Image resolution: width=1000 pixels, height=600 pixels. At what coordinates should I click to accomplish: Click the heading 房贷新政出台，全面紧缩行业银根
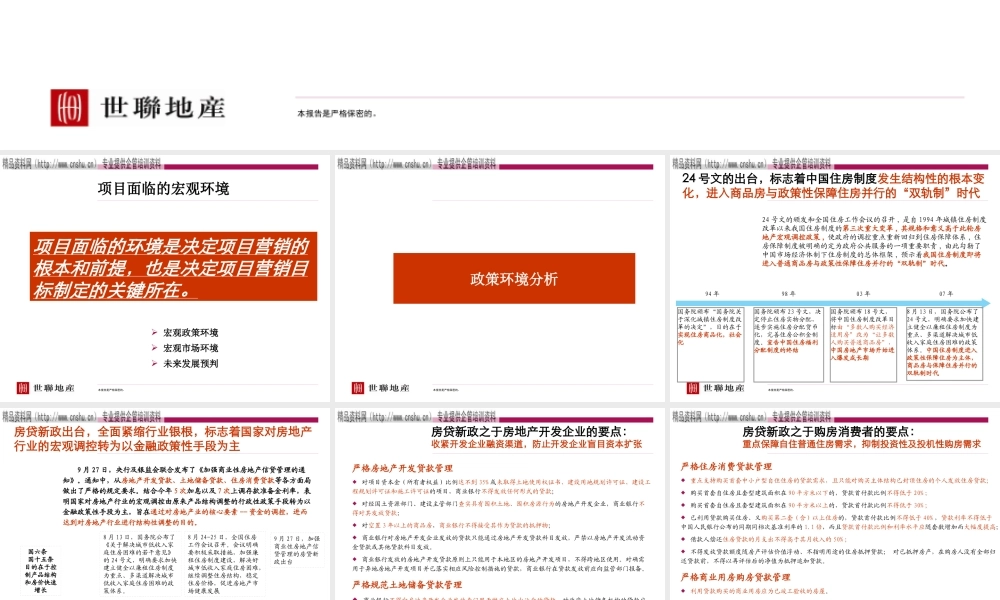(x=163, y=439)
